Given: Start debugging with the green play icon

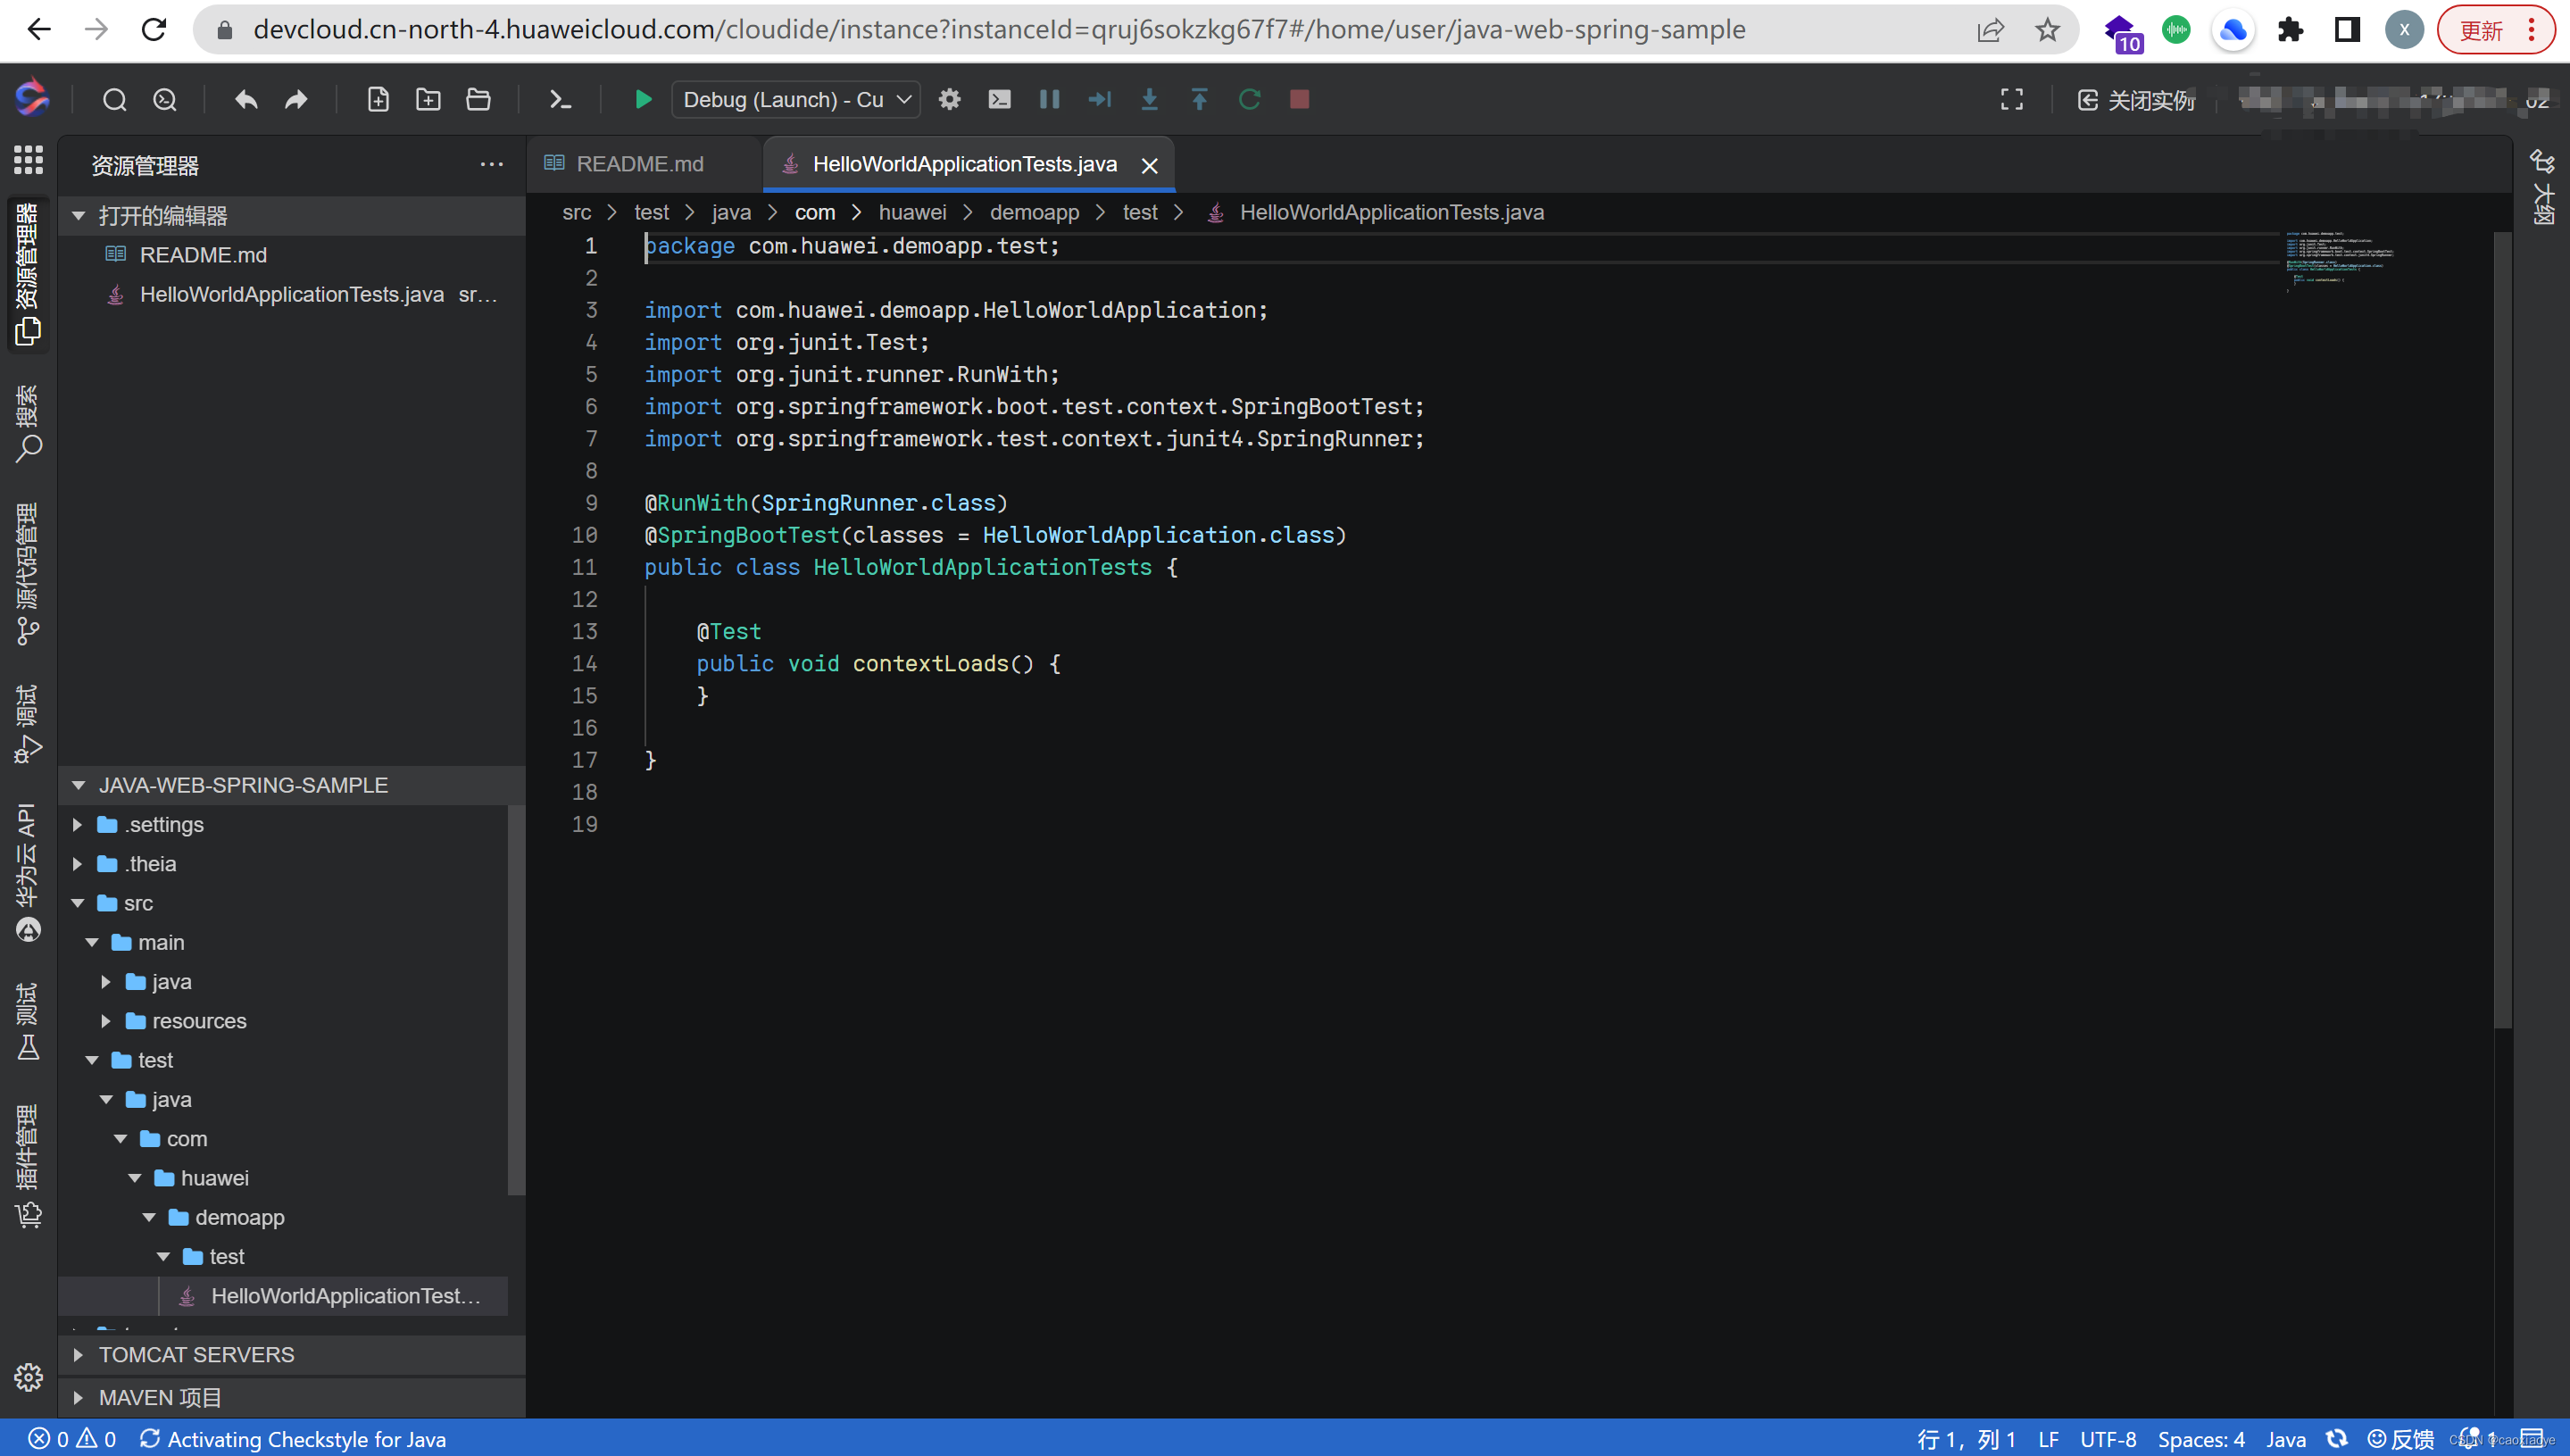Looking at the screenshot, I should pos(643,99).
